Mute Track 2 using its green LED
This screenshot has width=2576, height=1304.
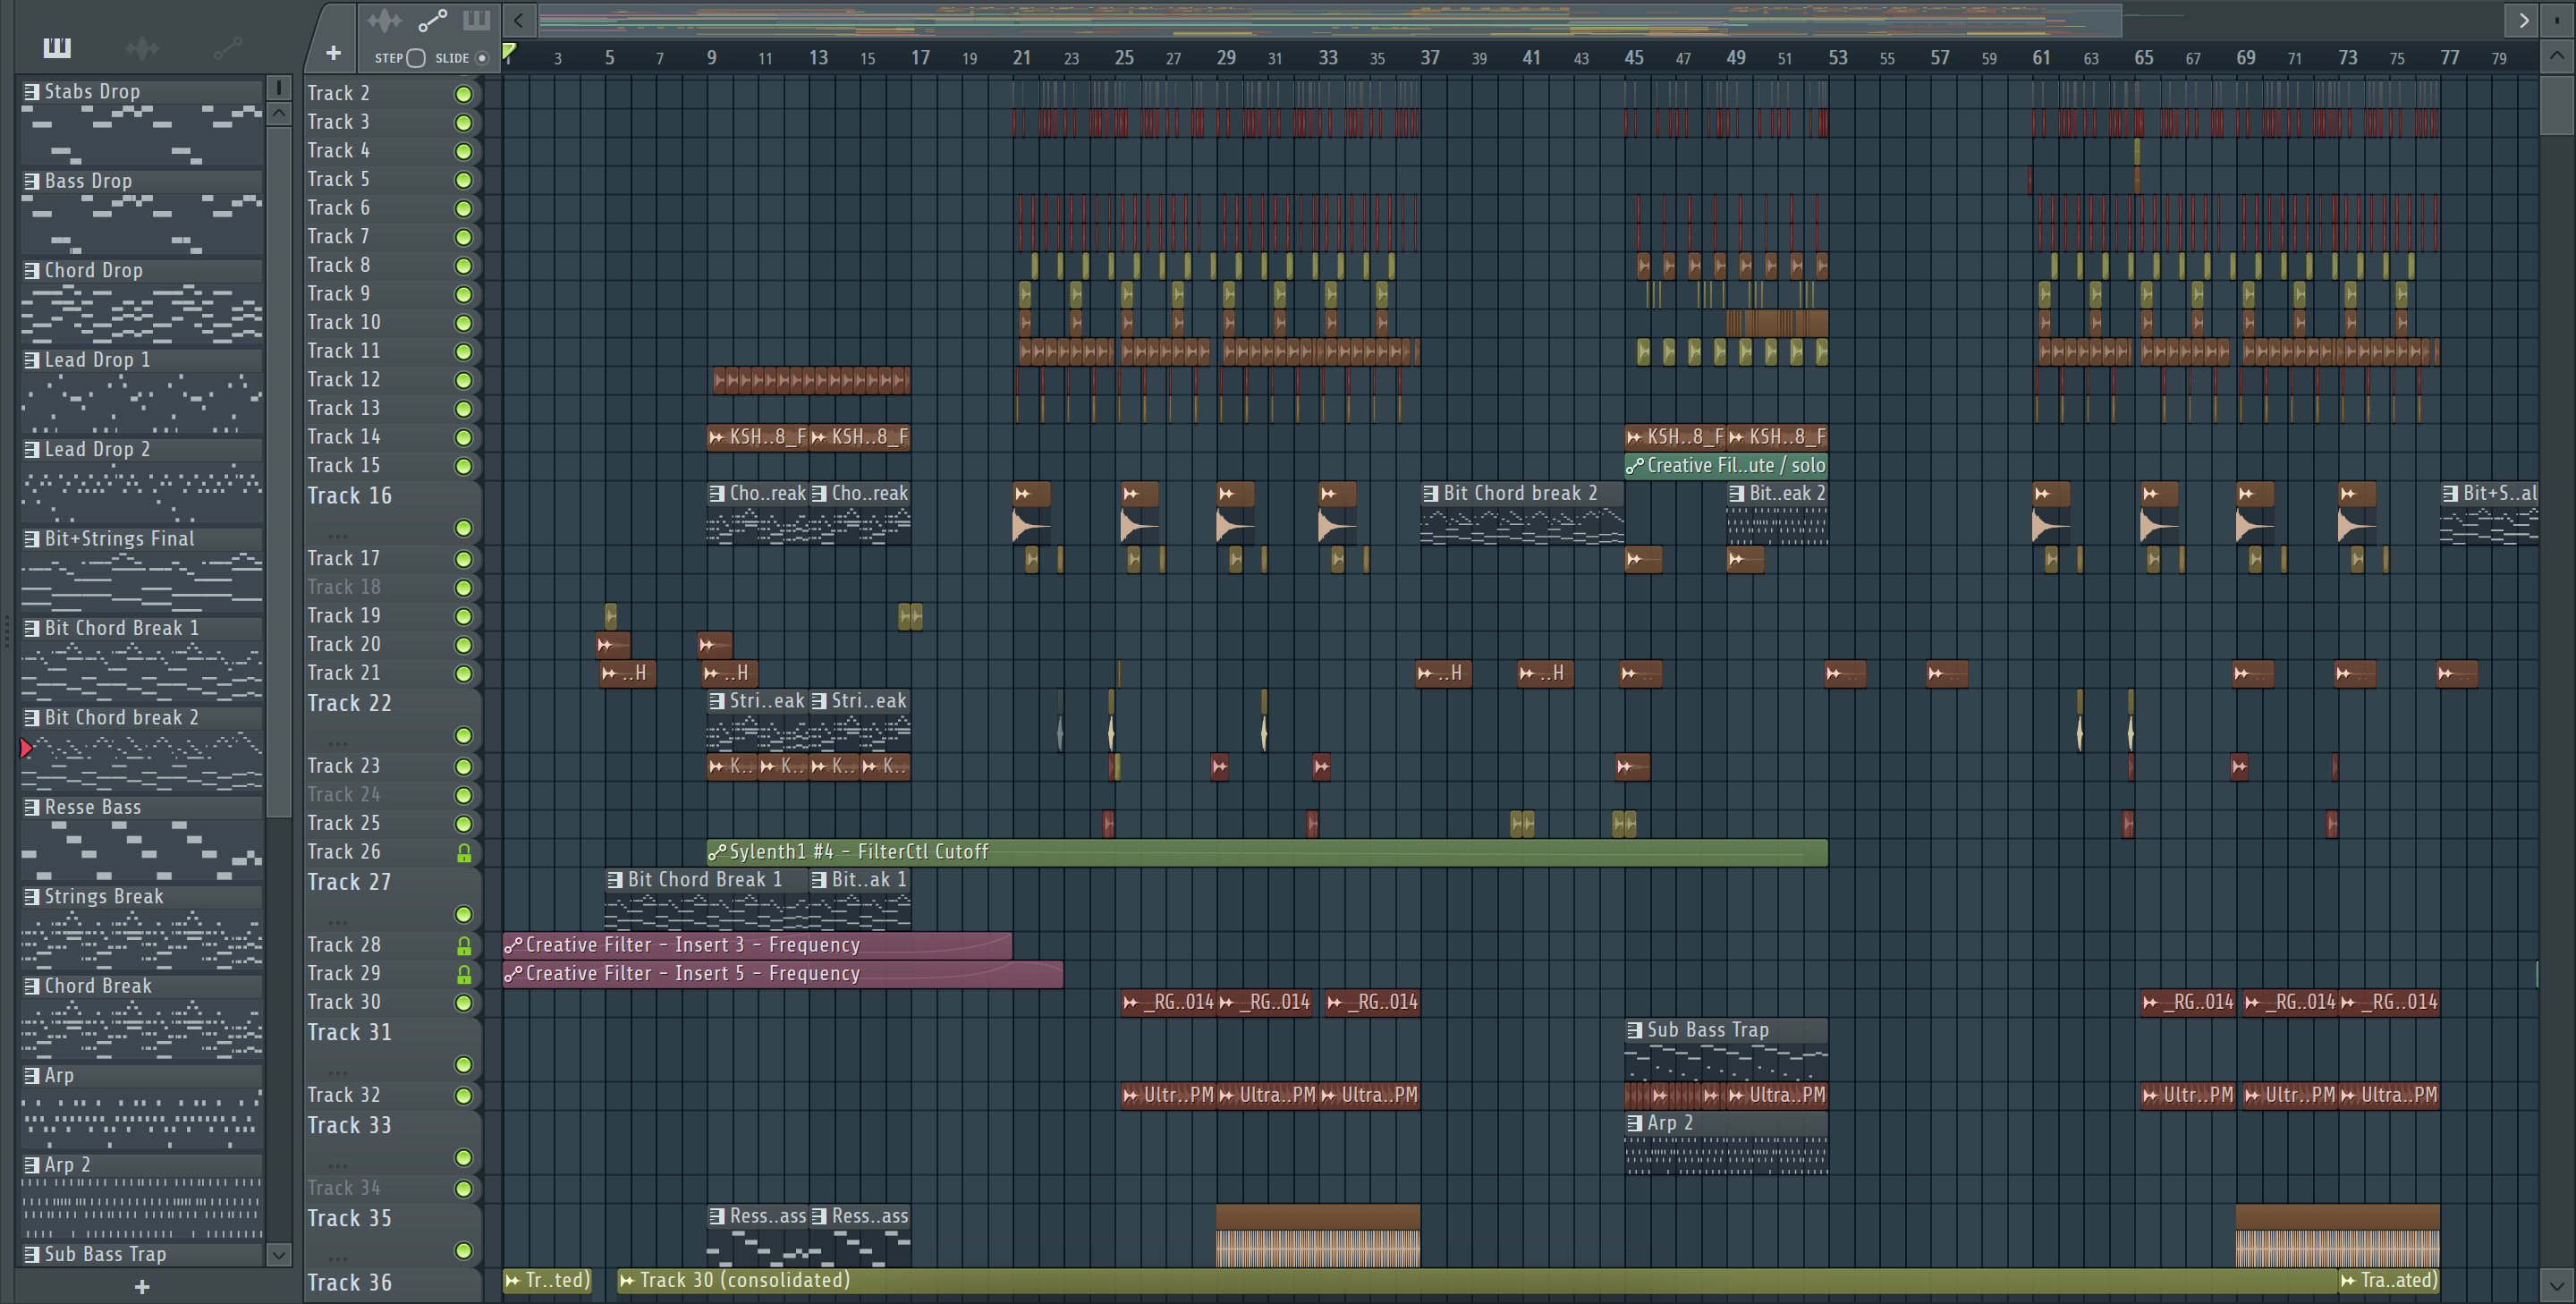coord(464,94)
